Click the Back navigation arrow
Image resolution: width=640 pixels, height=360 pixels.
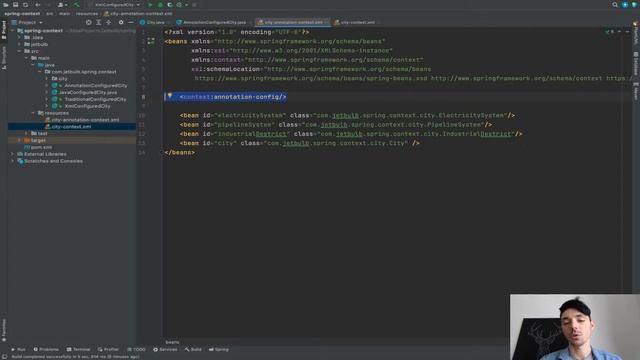38,4
